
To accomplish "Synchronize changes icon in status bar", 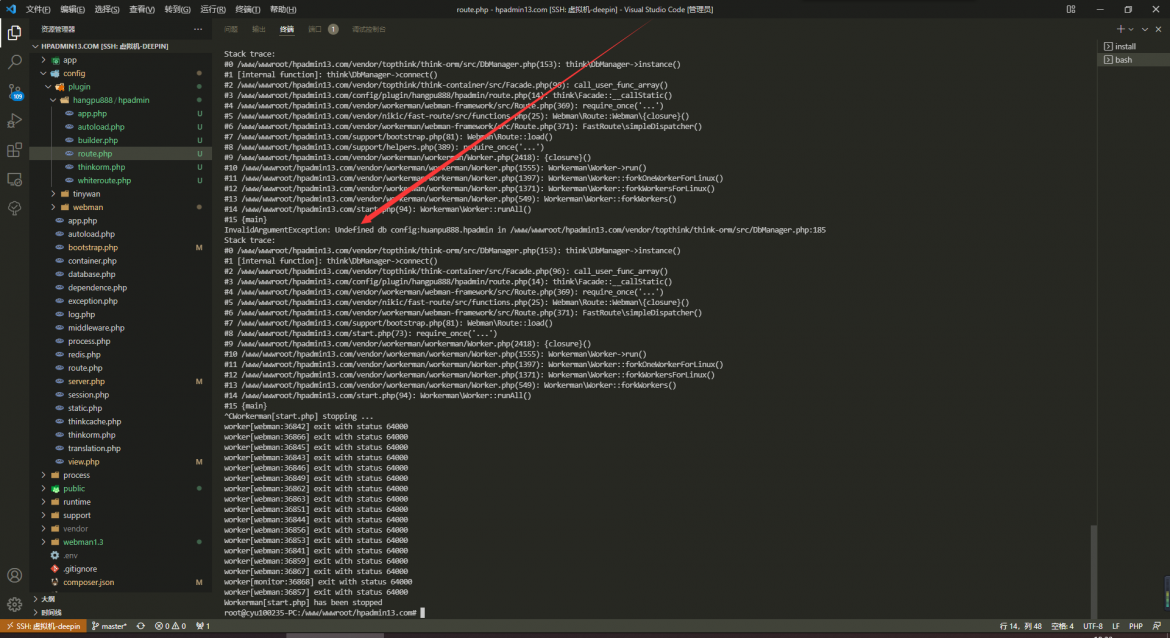I will click(140, 626).
